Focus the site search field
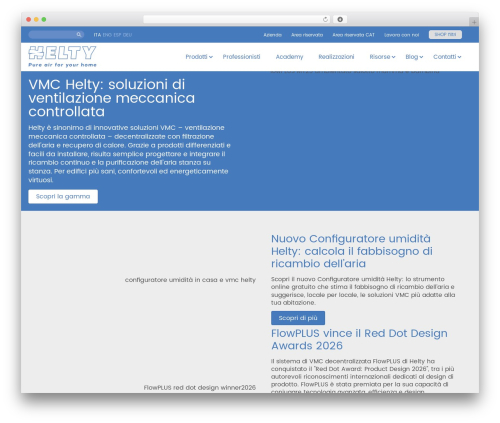This screenshot has height=423, width=500. (56, 35)
